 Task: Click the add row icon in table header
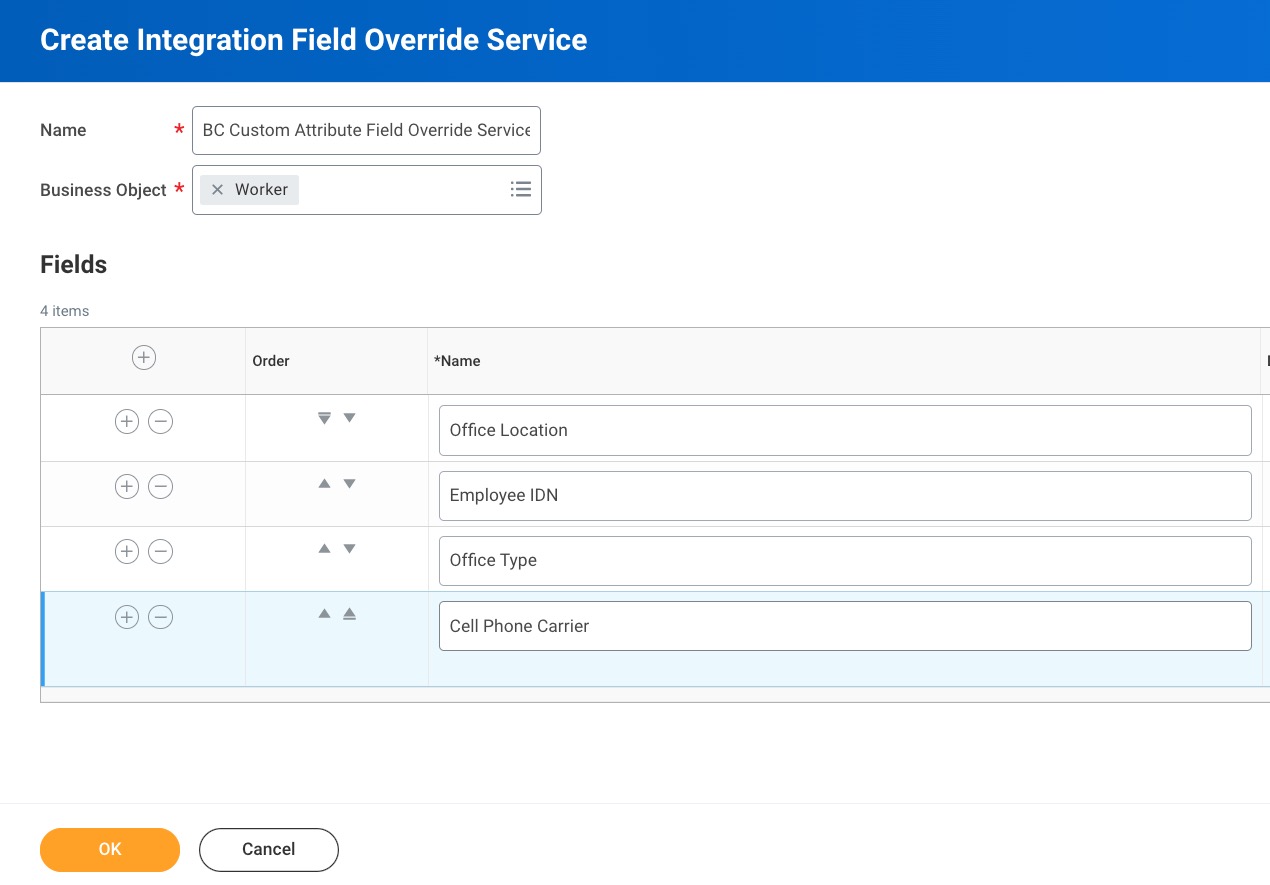click(144, 358)
